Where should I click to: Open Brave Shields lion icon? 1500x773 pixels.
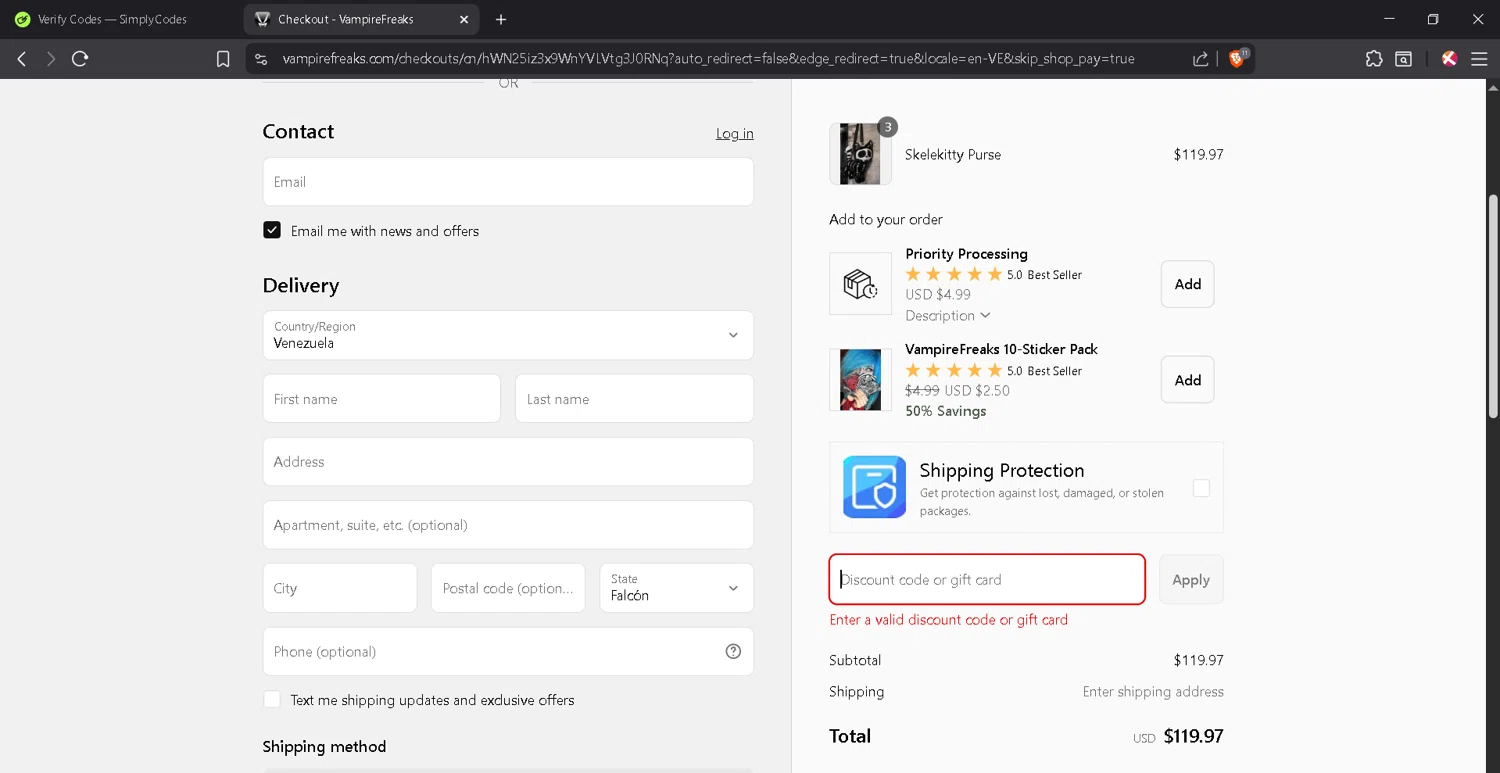click(1237, 59)
